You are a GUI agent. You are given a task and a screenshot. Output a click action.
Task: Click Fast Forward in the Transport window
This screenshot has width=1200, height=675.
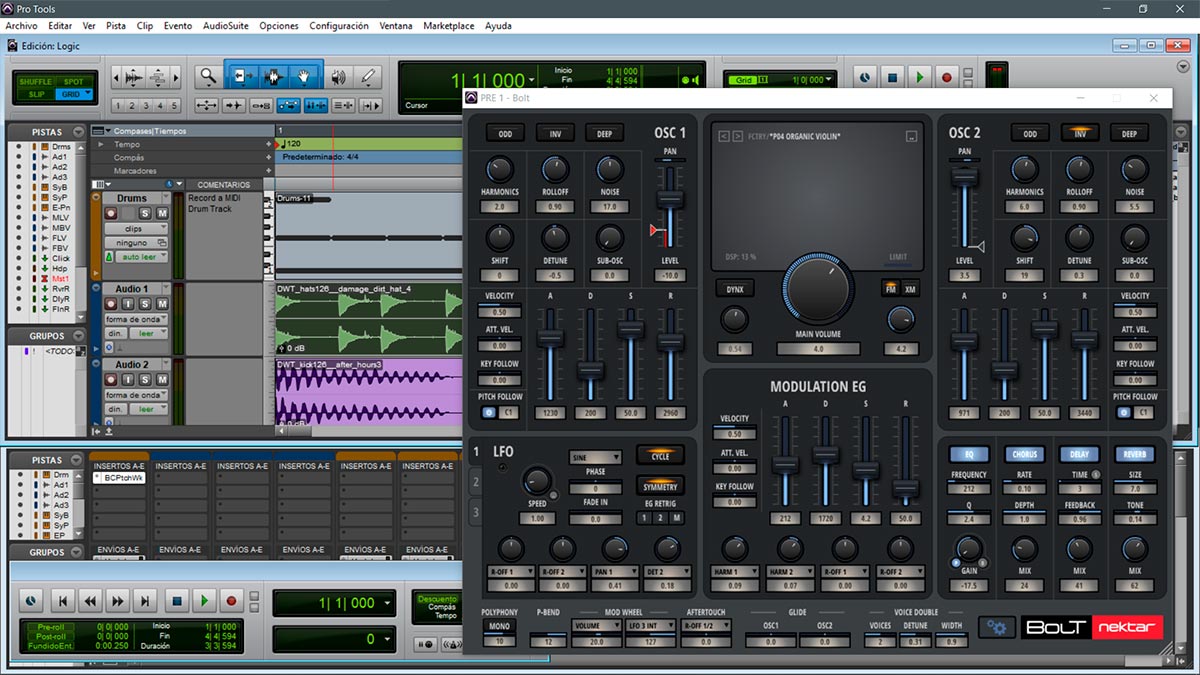[119, 601]
